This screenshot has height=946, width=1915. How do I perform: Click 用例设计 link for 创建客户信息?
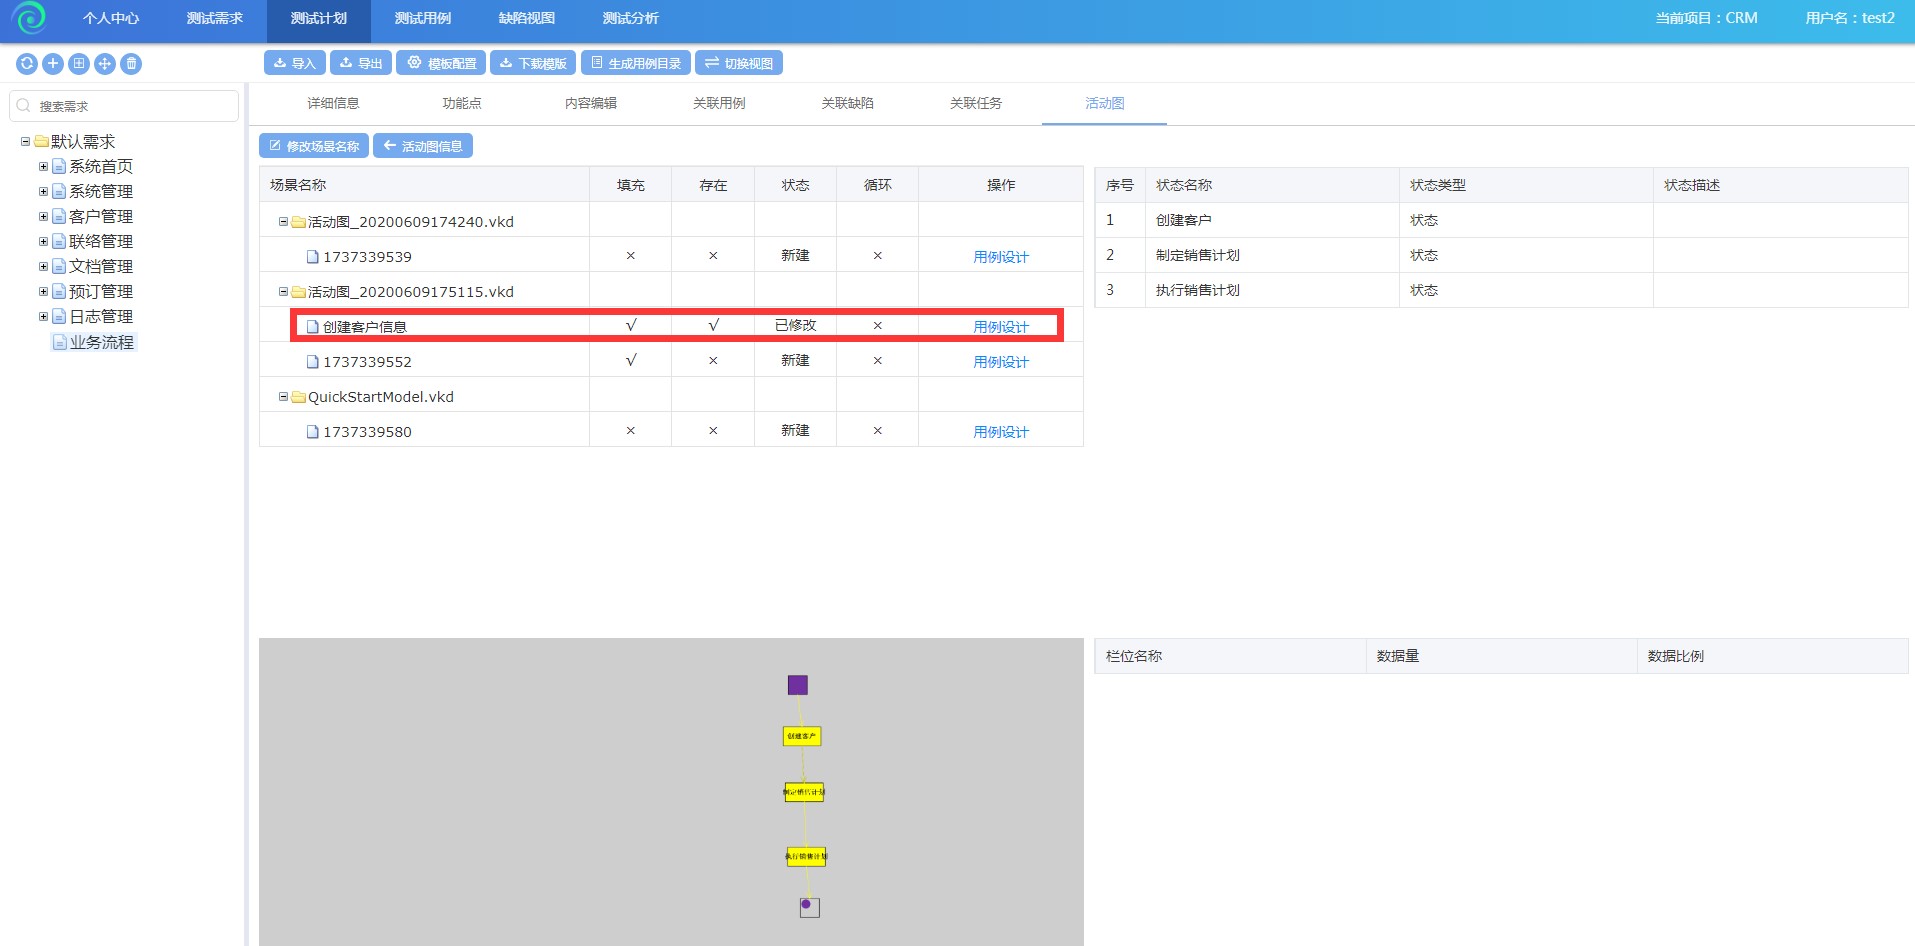click(1000, 327)
